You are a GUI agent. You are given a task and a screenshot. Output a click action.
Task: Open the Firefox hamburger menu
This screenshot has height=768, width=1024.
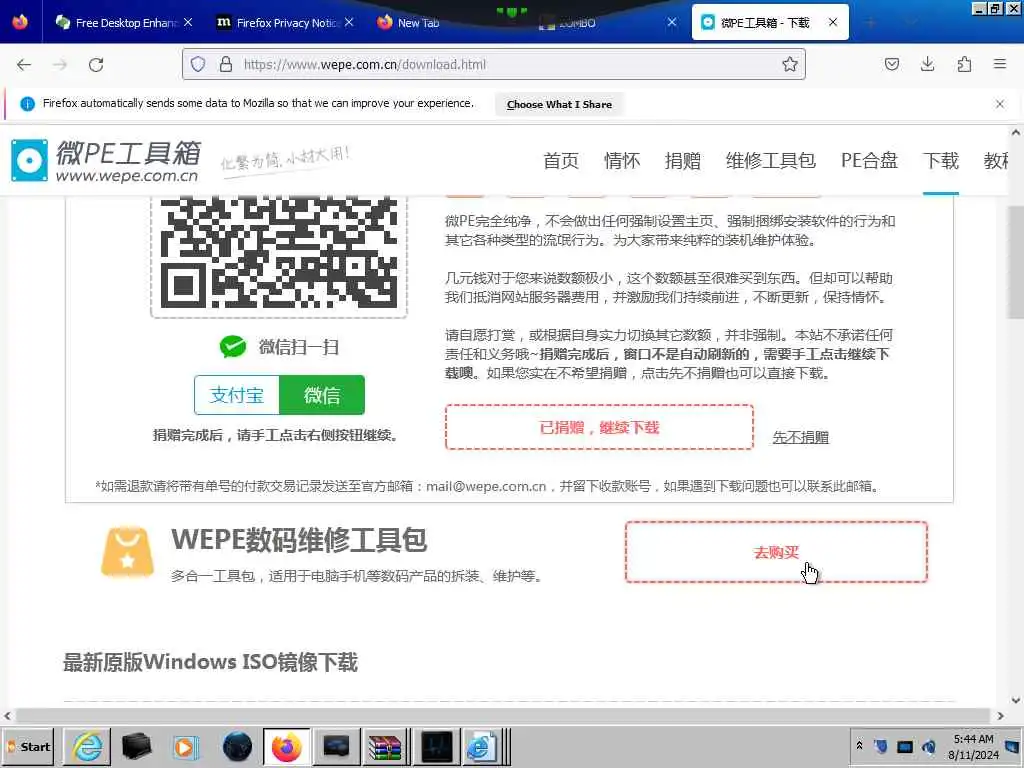(x=1000, y=64)
